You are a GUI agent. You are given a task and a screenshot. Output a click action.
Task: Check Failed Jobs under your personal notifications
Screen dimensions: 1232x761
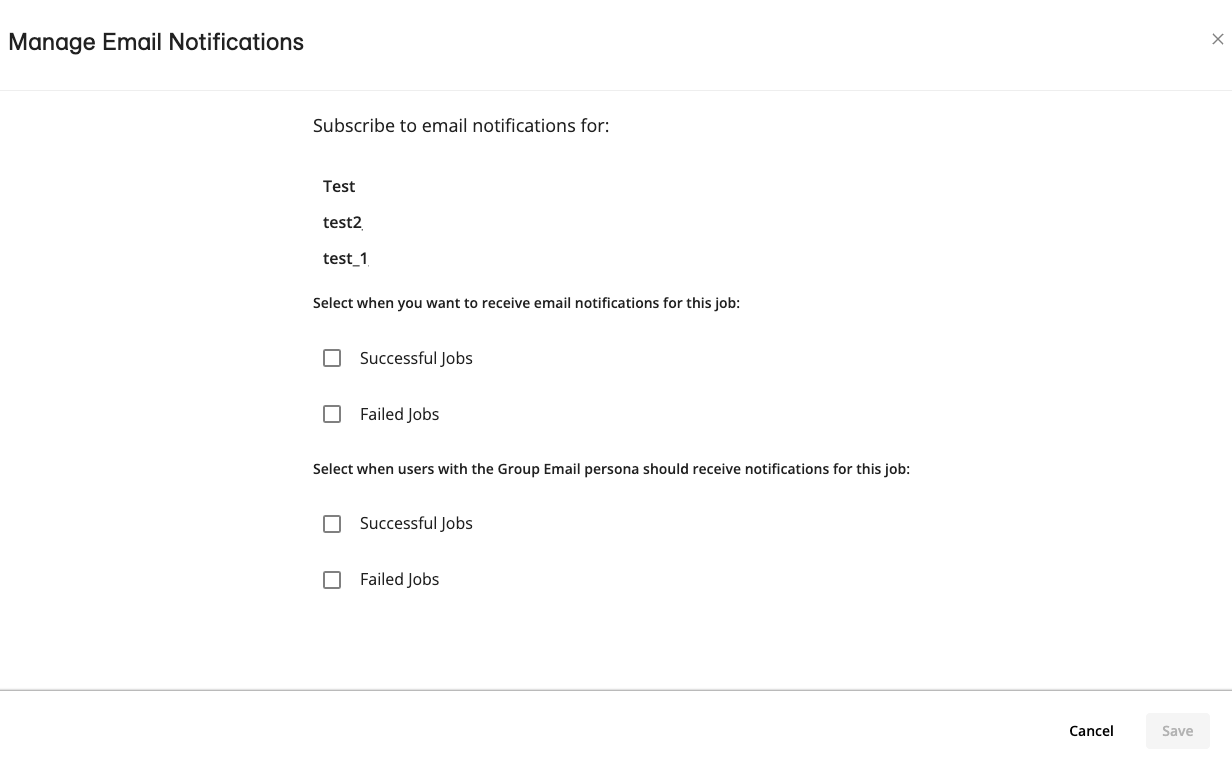(x=332, y=413)
